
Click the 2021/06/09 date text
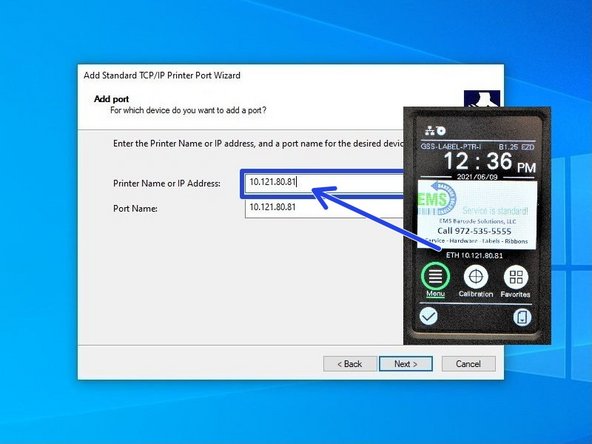tap(477, 176)
